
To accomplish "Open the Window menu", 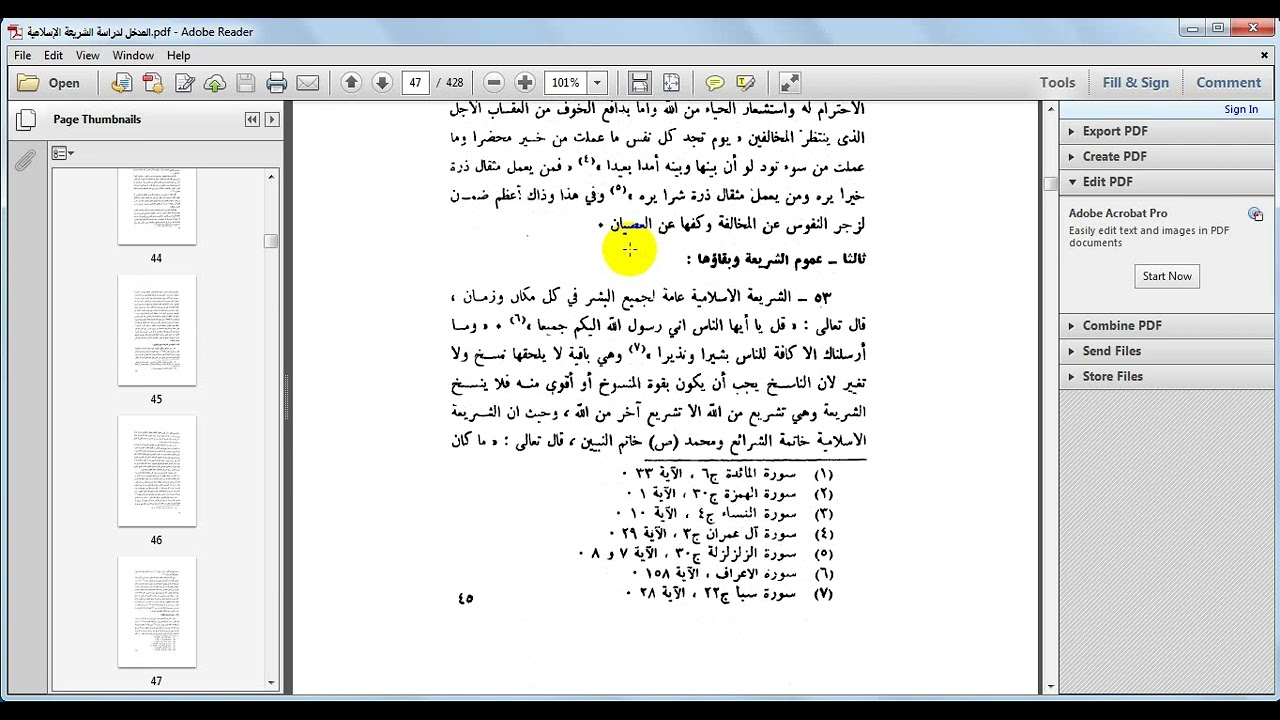I will coord(133,56).
